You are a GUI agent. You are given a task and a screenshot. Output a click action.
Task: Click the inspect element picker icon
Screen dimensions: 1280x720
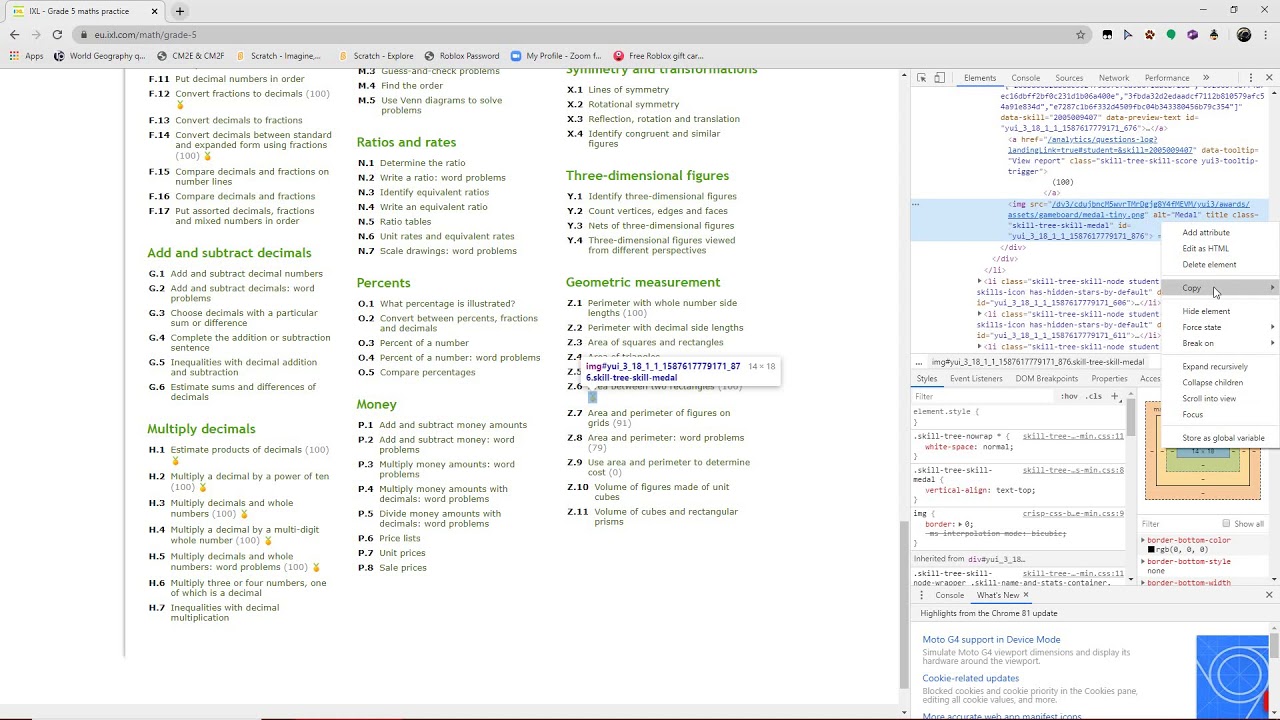pyautogui.click(x=920, y=78)
